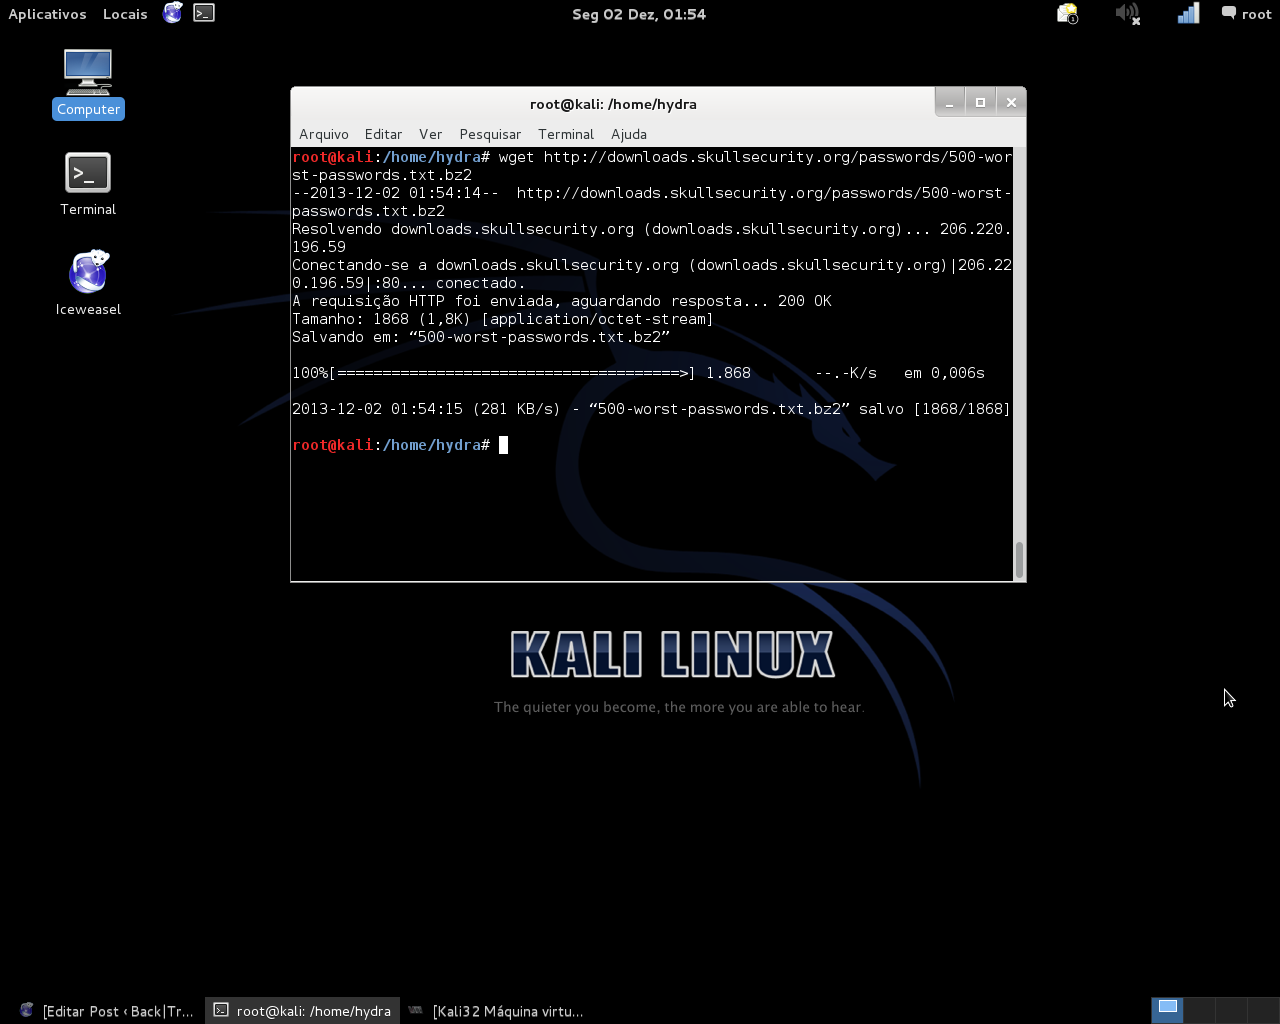The width and height of the screenshot is (1280, 1024).
Task: Open the Ajuda menu in terminal
Action: tap(629, 134)
